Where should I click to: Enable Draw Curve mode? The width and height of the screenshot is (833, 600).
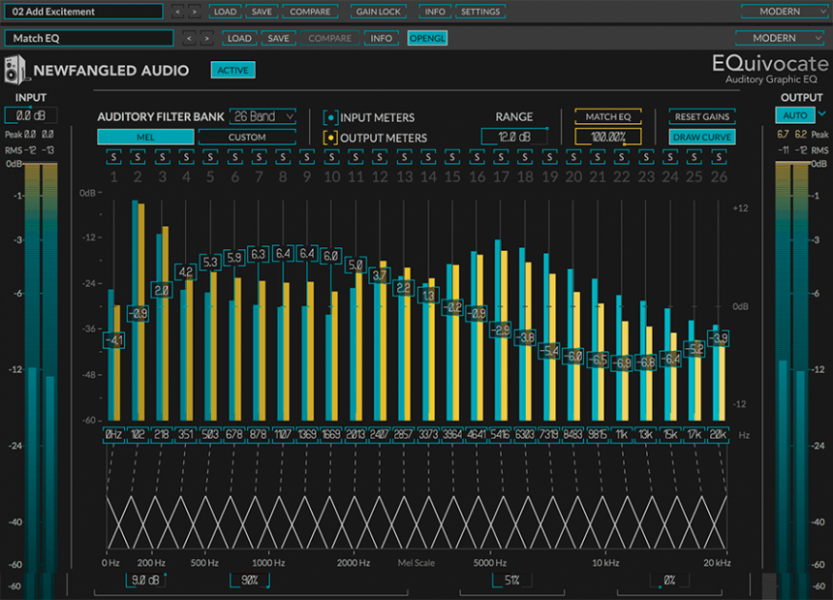702,136
